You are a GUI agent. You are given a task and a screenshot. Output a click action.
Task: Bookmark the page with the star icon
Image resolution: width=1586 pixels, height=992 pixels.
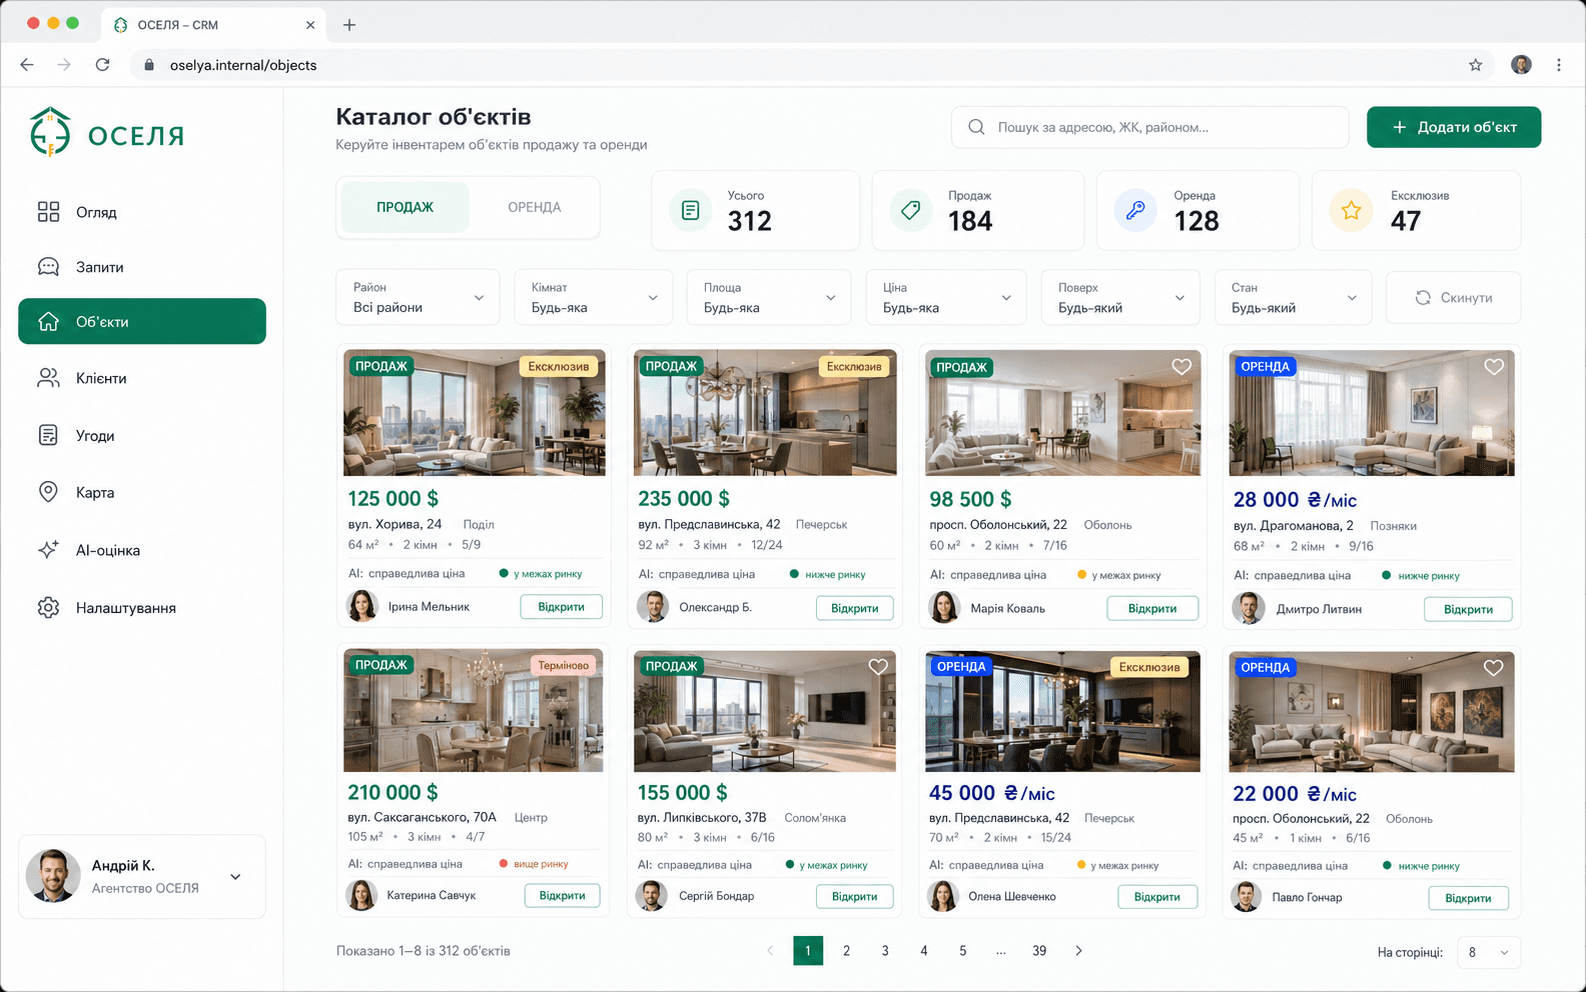[1475, 65]
